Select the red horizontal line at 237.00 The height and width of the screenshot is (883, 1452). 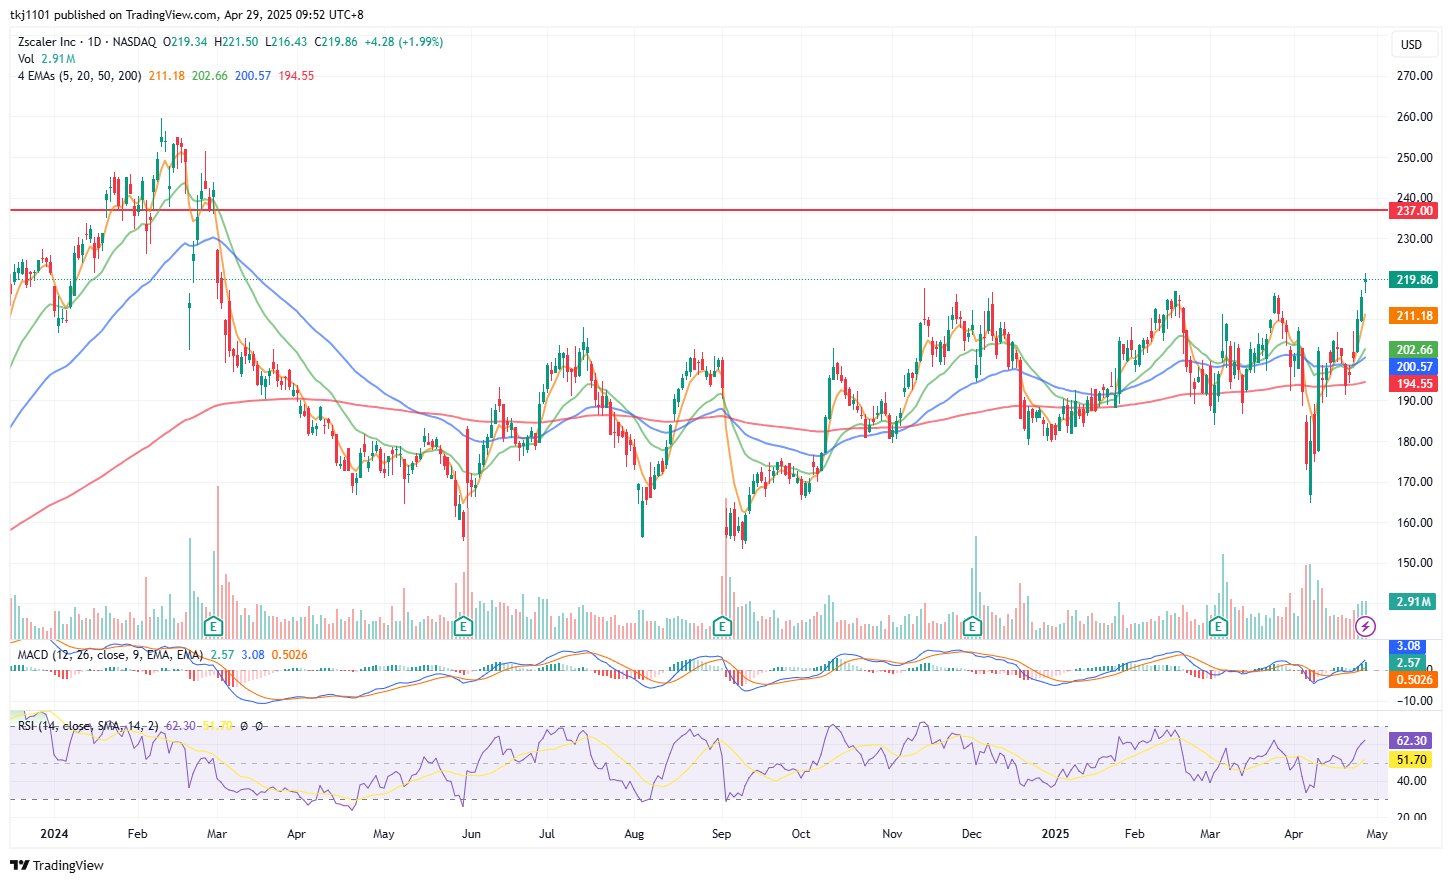point(700,210)
